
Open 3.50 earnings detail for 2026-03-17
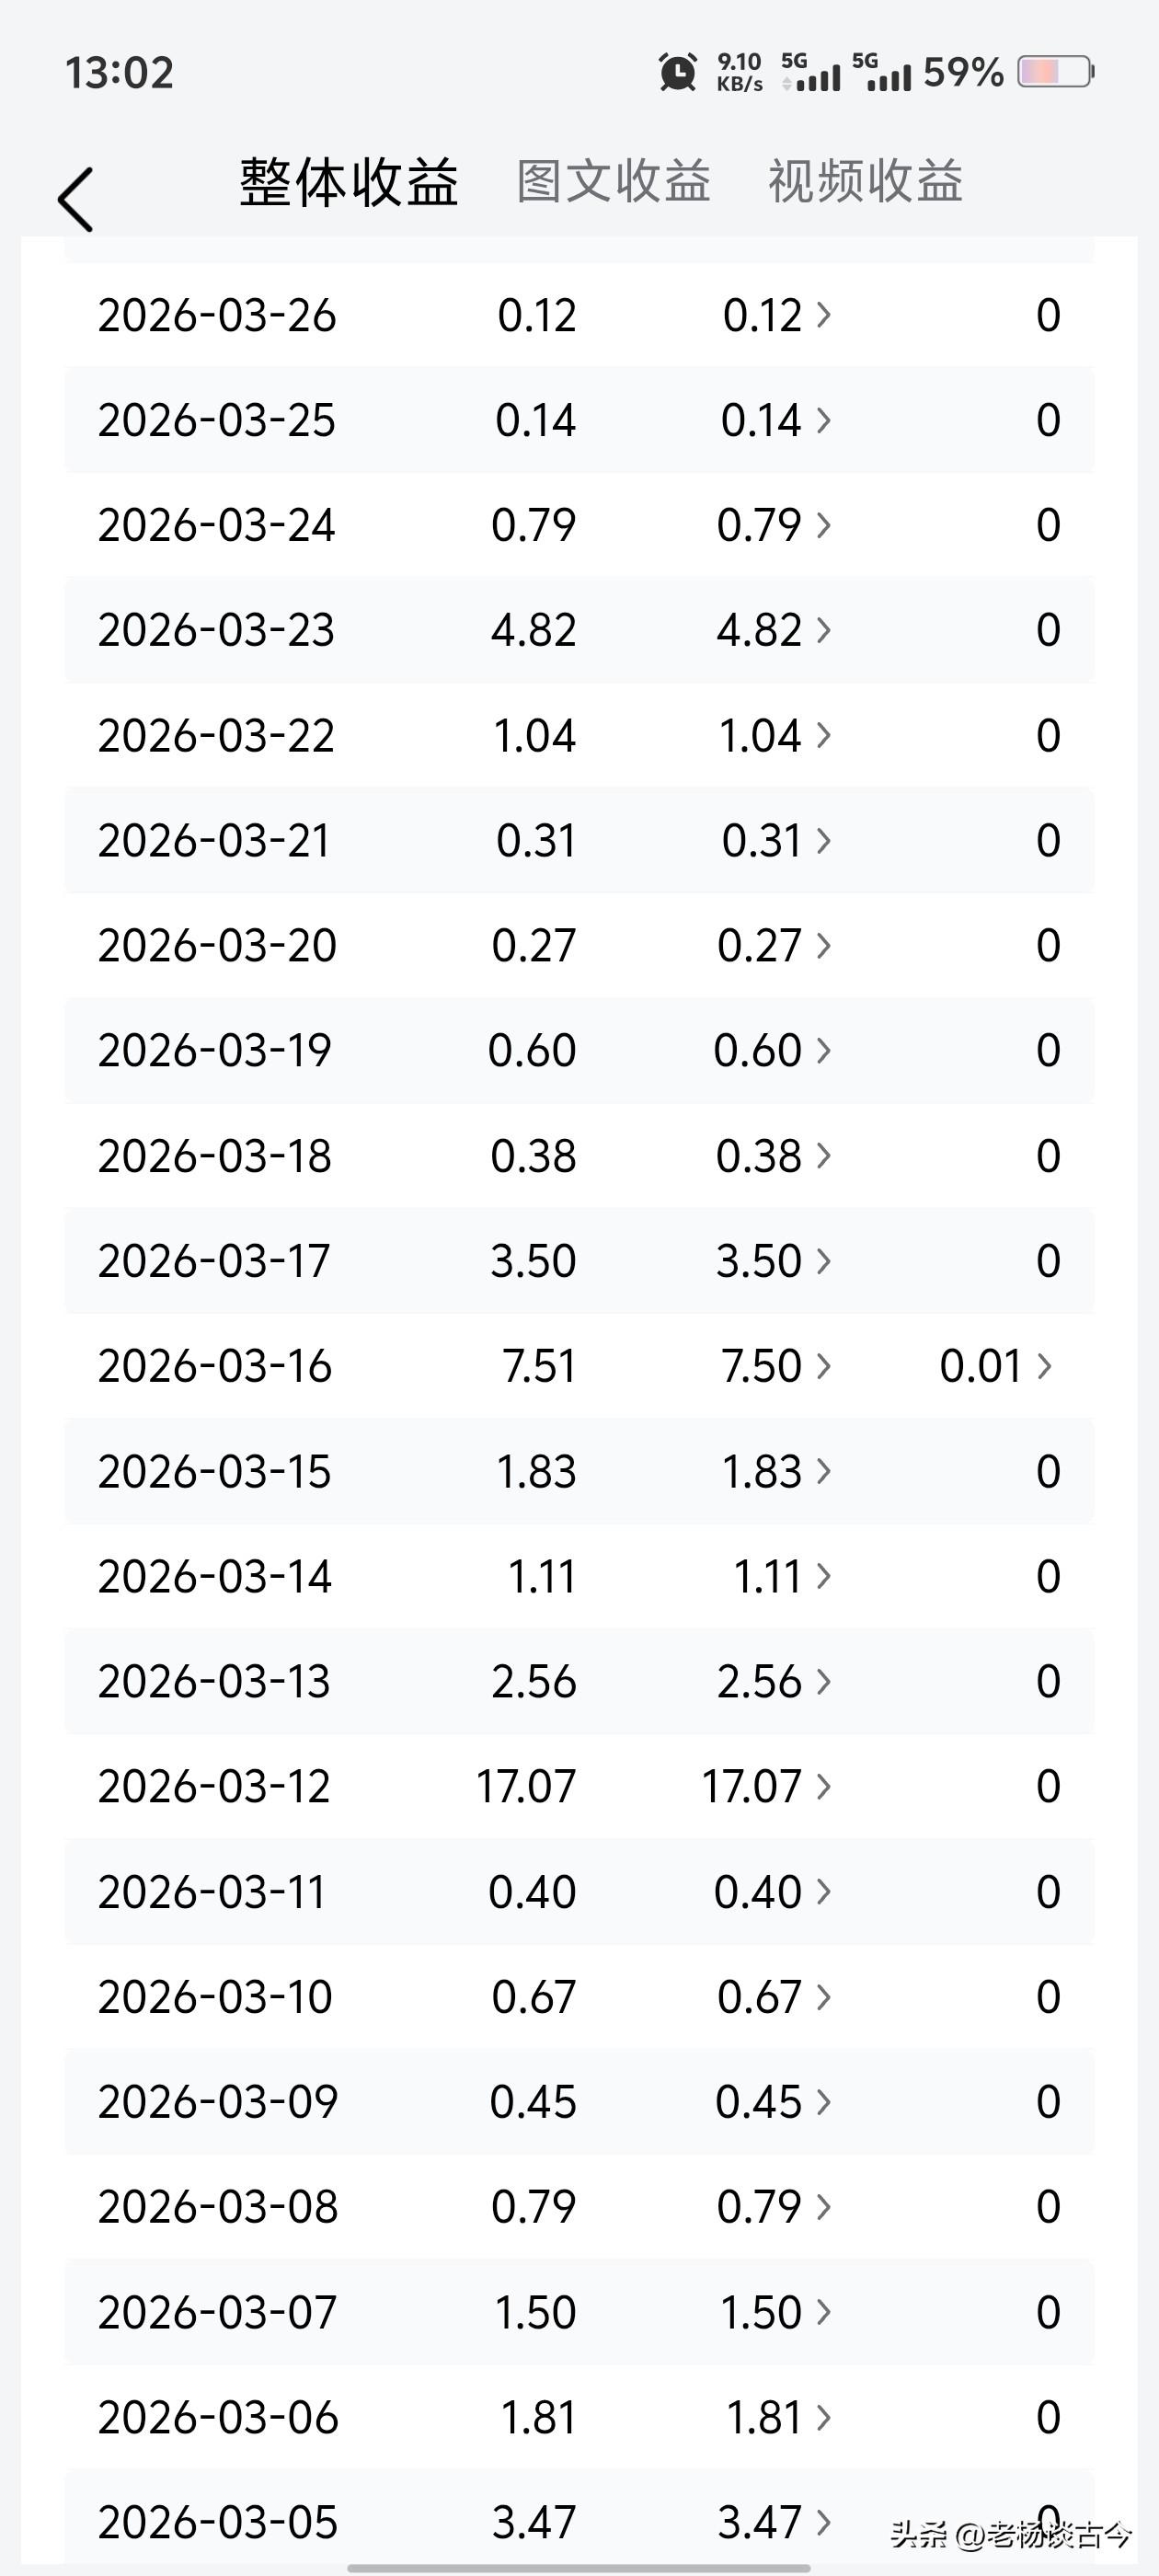774,1261
